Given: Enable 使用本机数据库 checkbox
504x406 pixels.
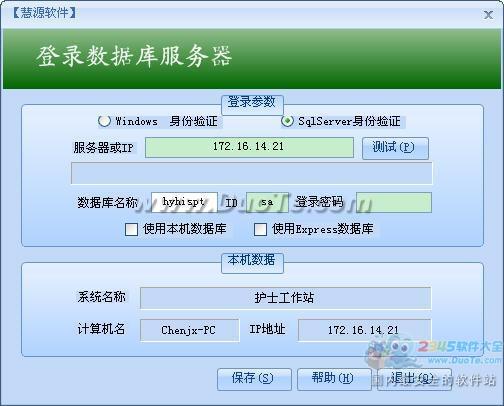Looking at the screenshot, I should [131, 229].
